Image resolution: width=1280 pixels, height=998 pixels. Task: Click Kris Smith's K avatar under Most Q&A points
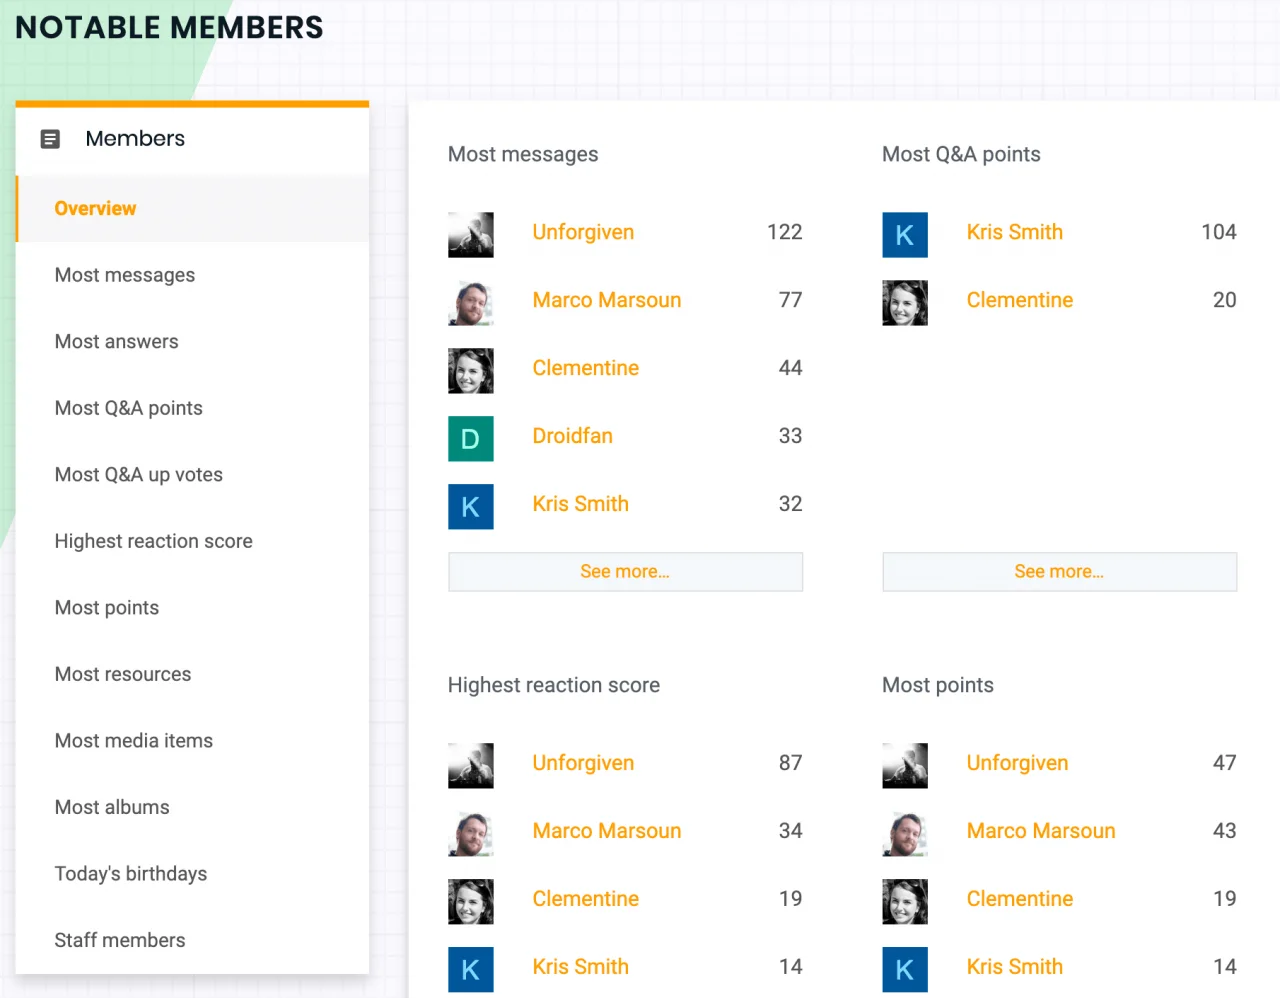click(904, 235)
